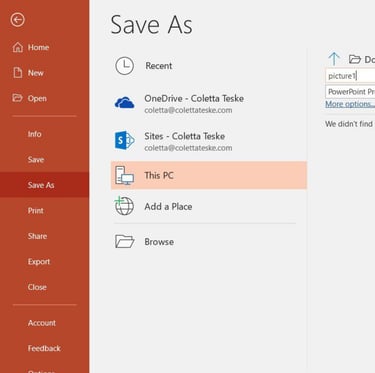
Task: Select Save As in the sidebar
Action: [x=44, y=185]
